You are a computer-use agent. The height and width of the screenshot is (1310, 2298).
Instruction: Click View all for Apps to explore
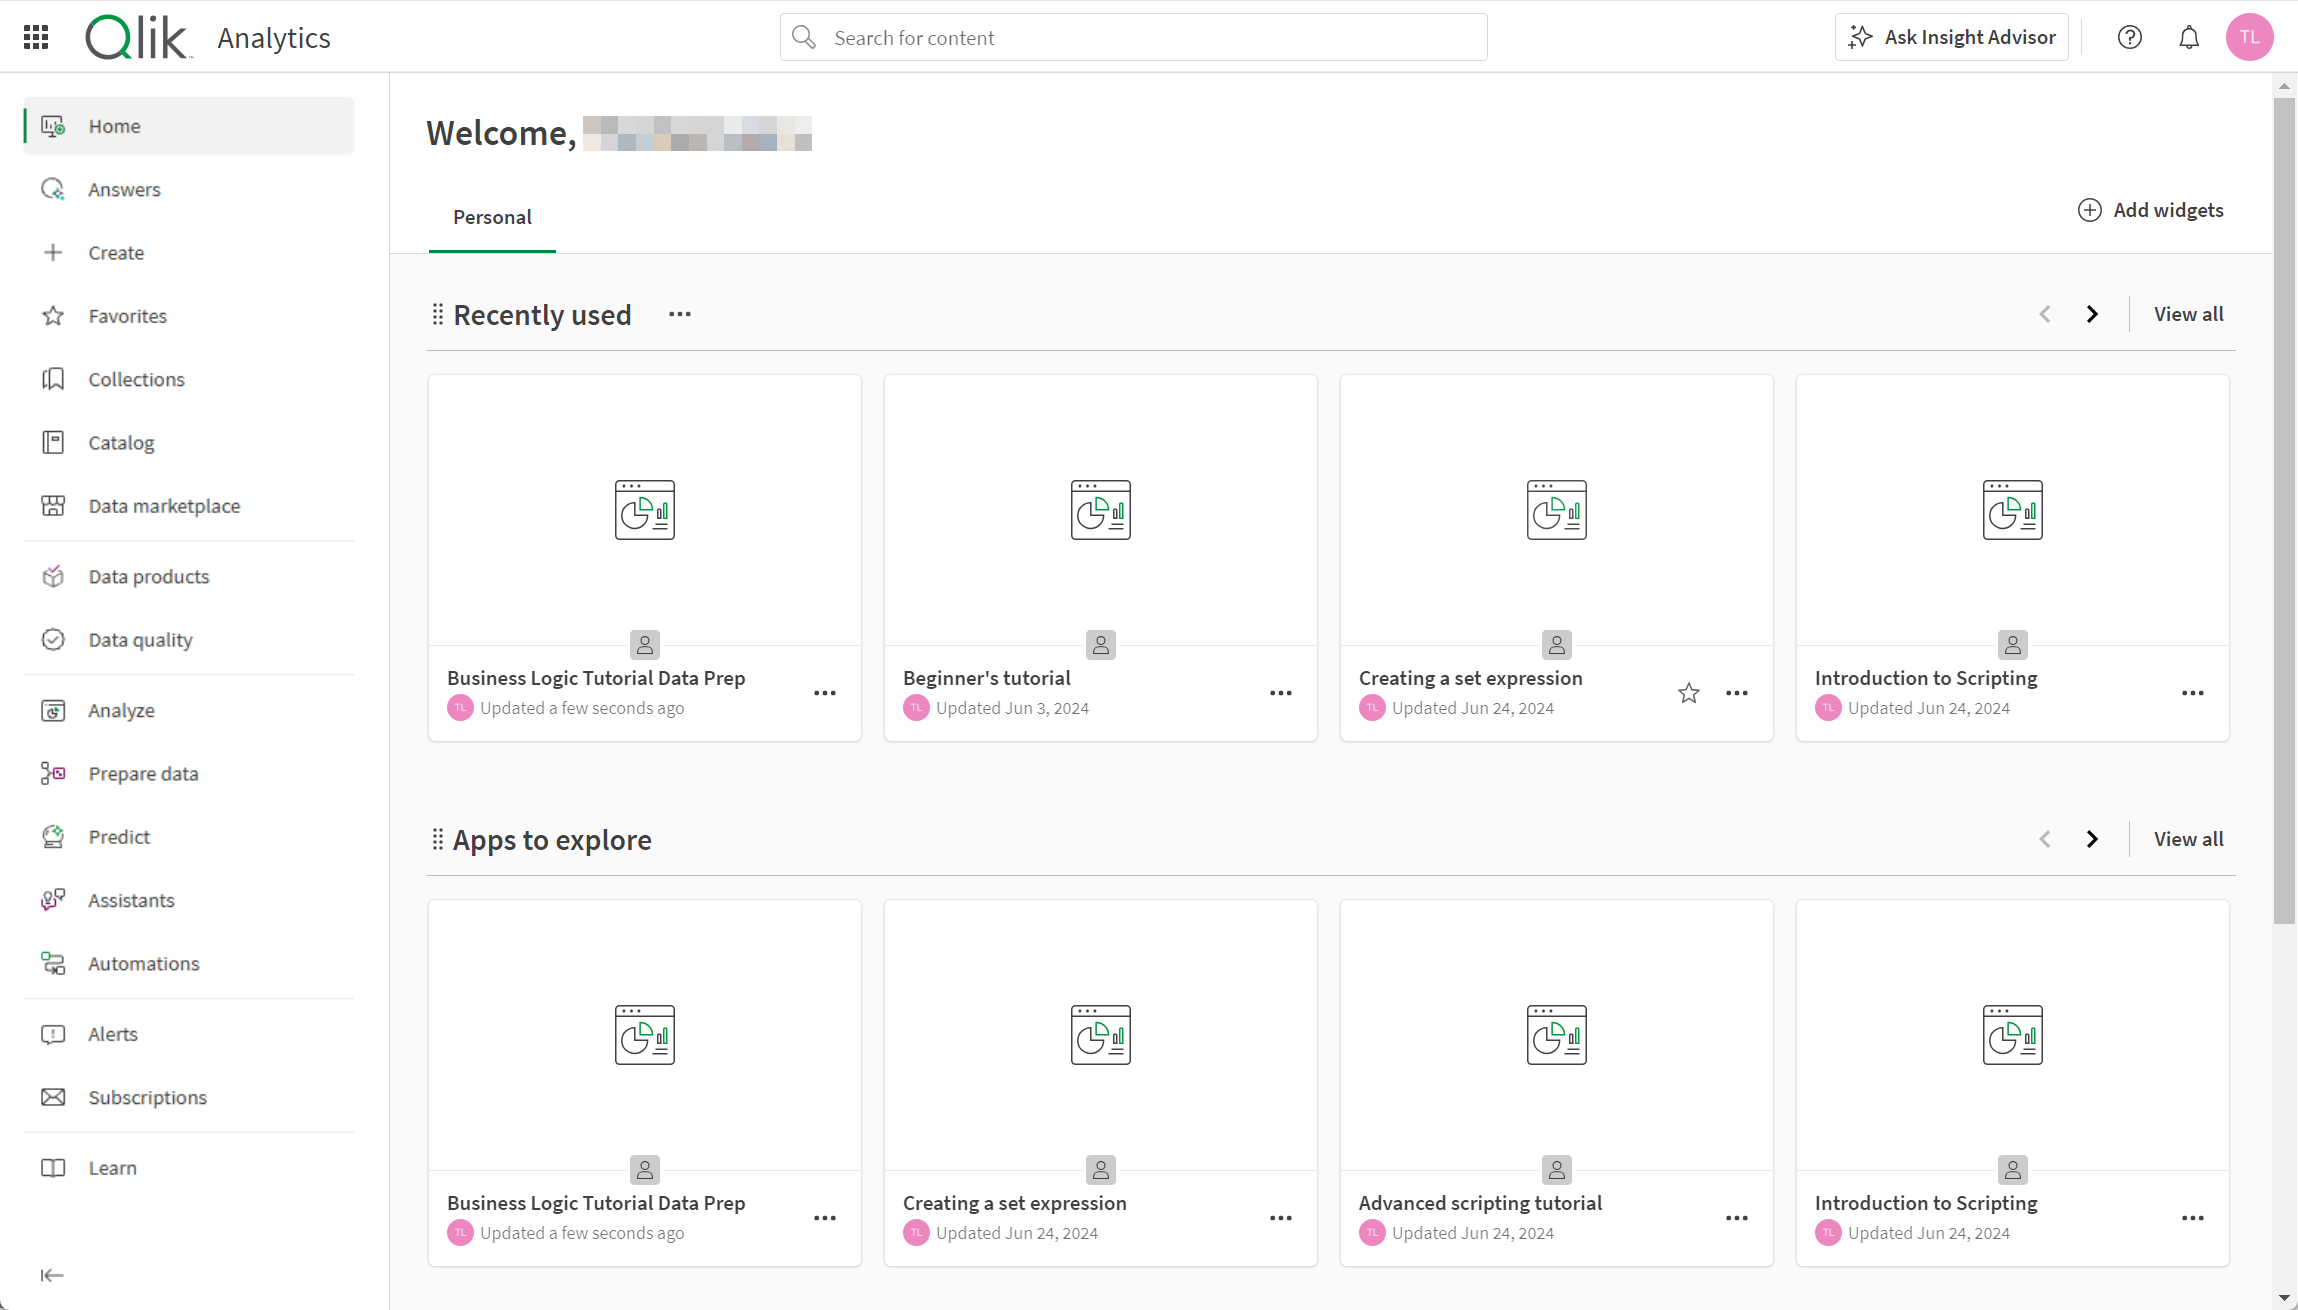[x=2188, y=839]
